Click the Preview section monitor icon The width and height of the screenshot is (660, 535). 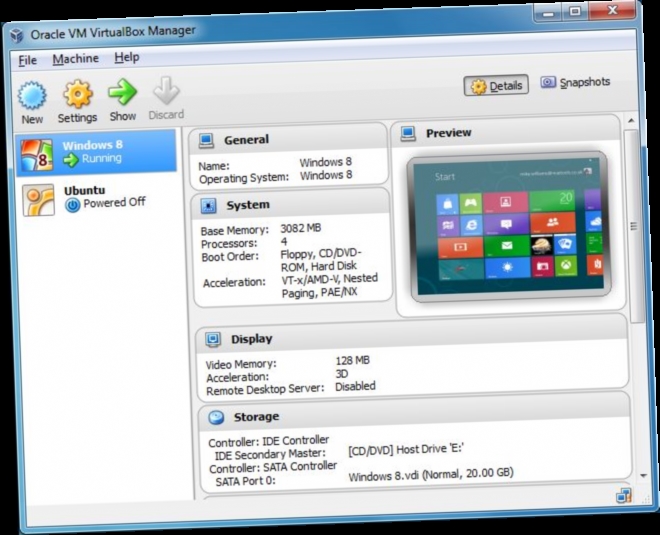click(408, 134)
